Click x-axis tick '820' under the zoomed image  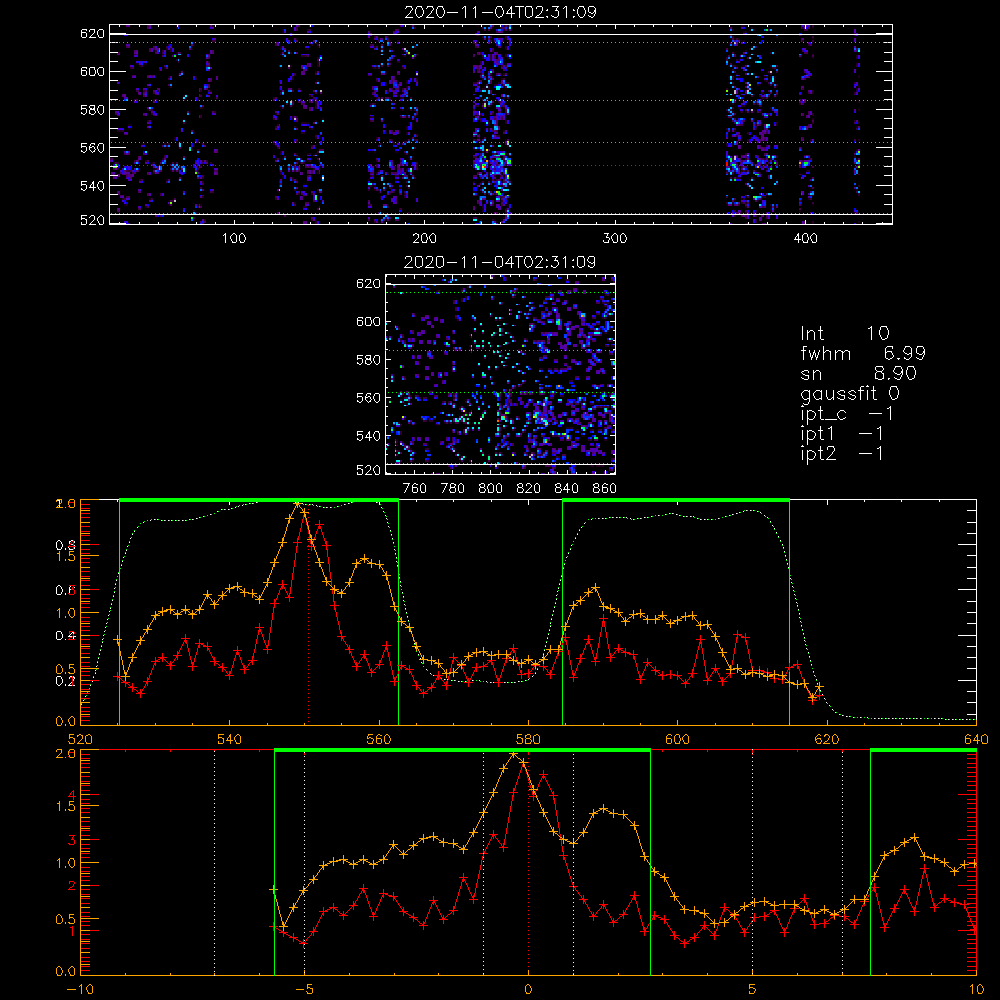529,489
